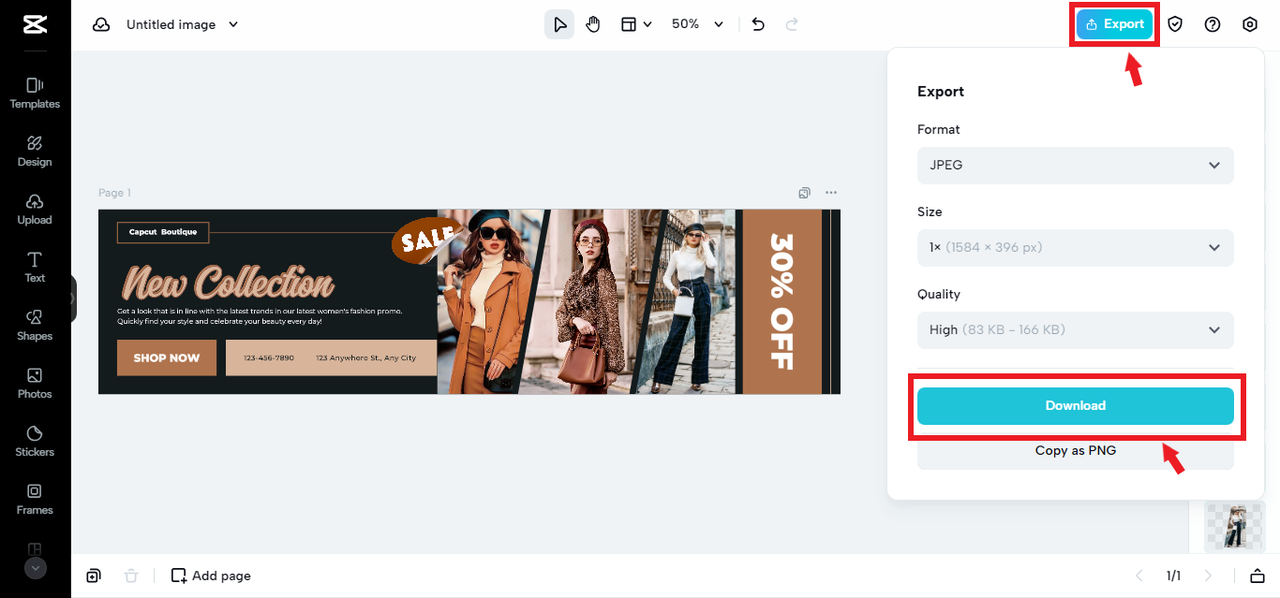Click the Copy as PNG button
The height and width of the screenshot is (598, 1280).
click(x=1075, y=451)
